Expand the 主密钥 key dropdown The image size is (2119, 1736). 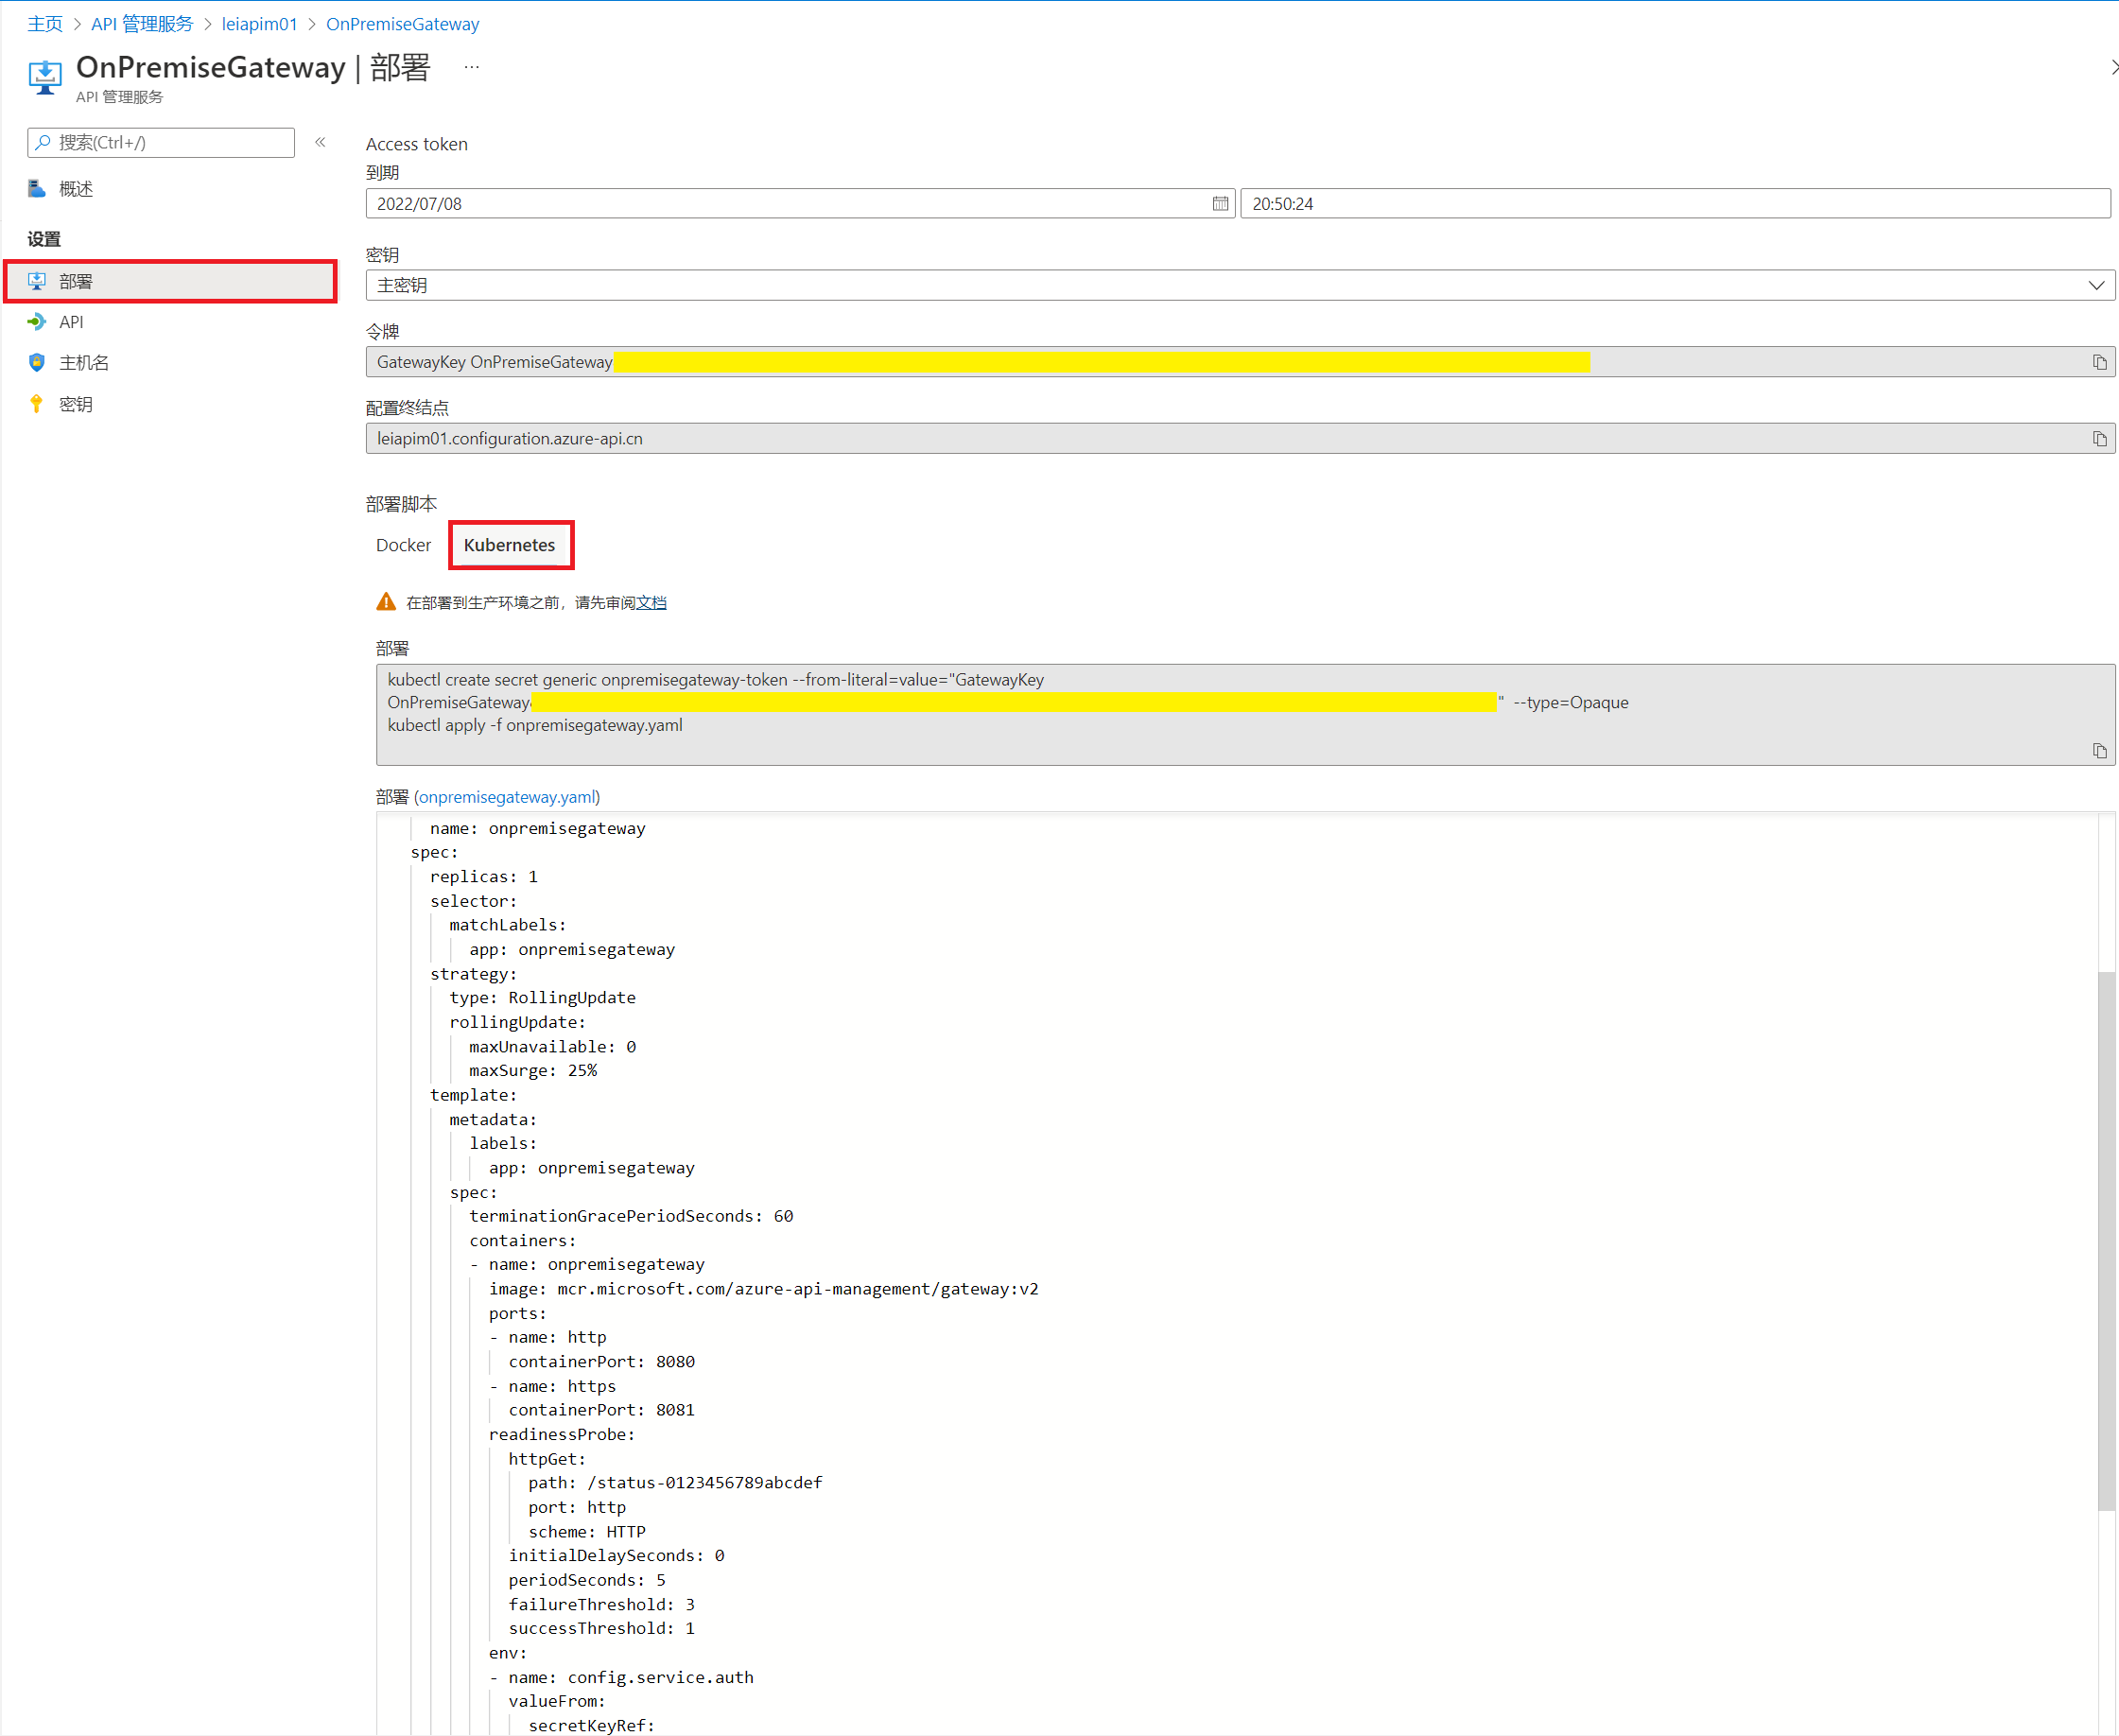point(2096,286)
